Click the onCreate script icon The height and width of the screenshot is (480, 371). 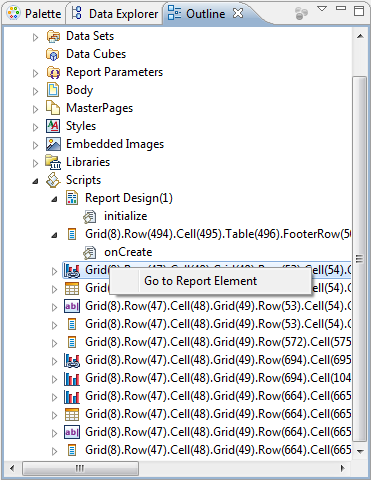(x=90, y=253)
